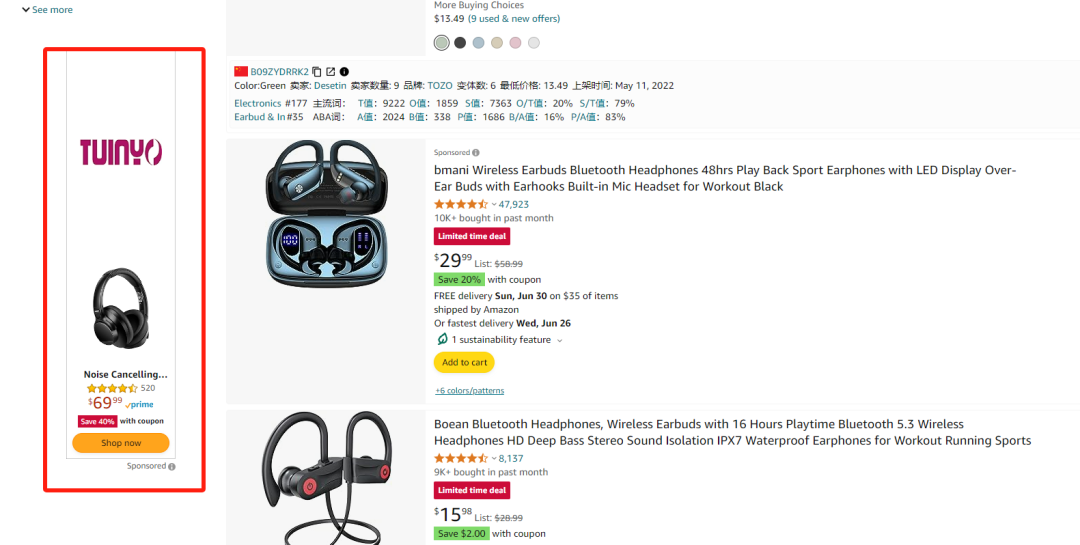Open the 9 used & new offers link
1080x545 pixels.
(514, 18)
